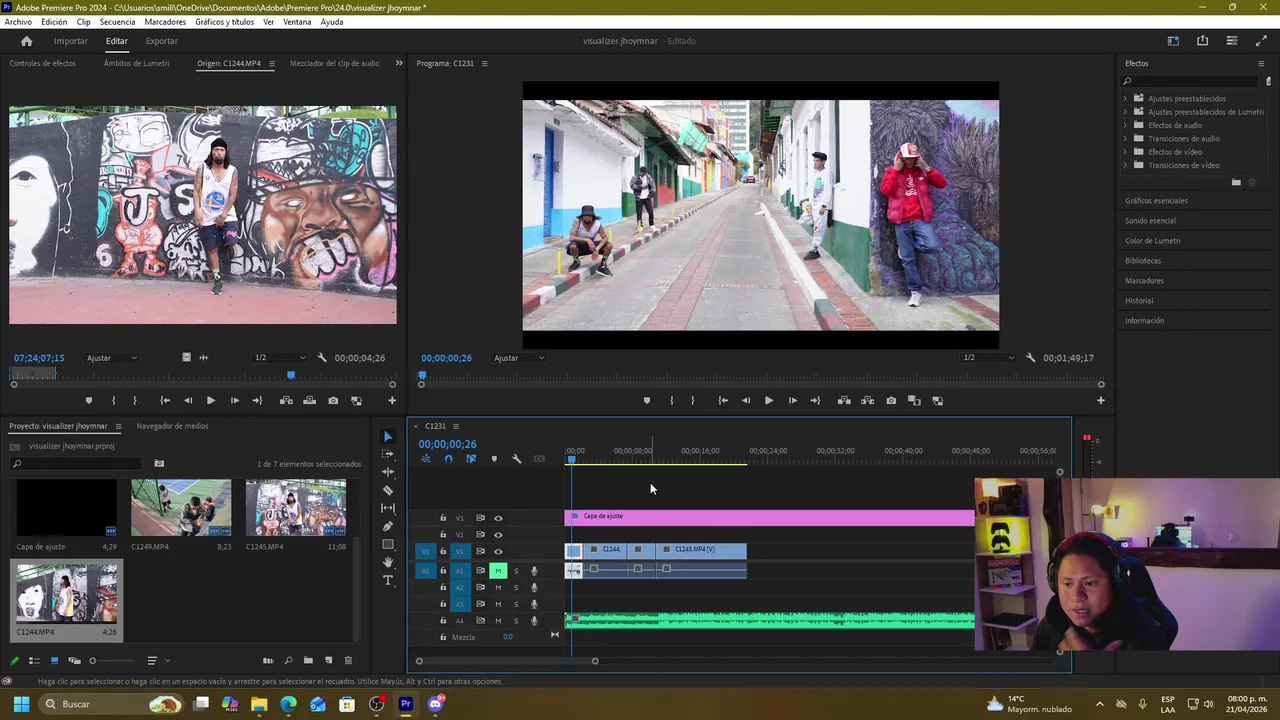Select the Type (T) tool
Image resolution: width=1280 pixels, height=720 pixels.
[388, 580]
